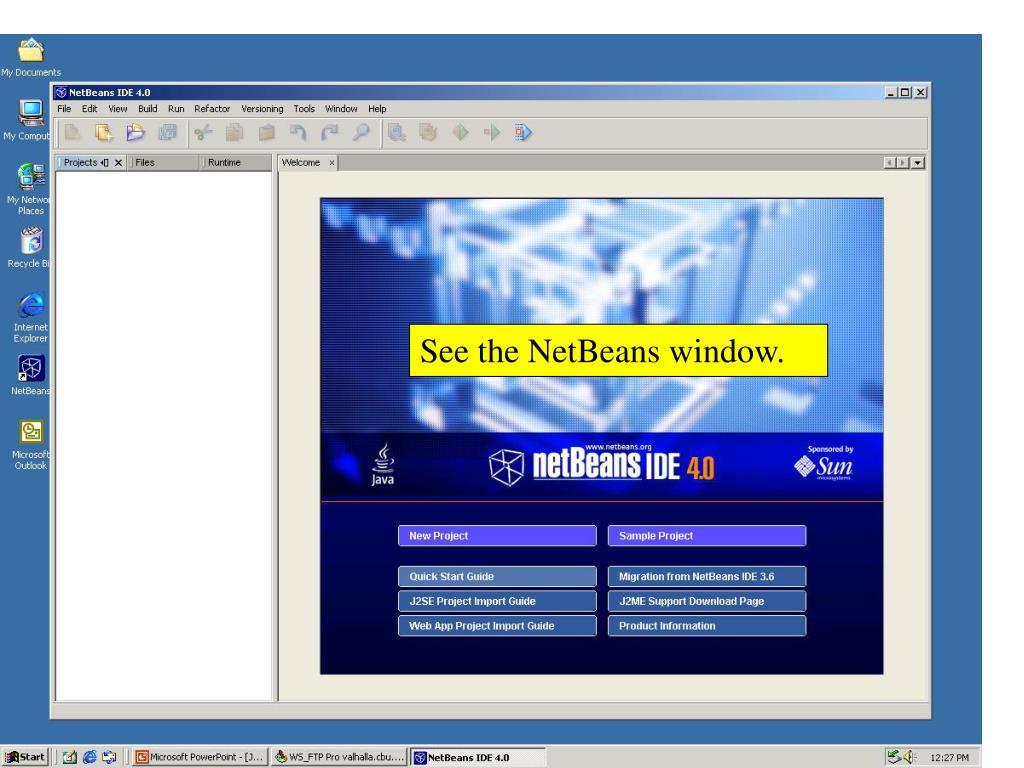Click the Copy toolbar icon
This screenshot has width=1024, height=768.
[234, 133]
